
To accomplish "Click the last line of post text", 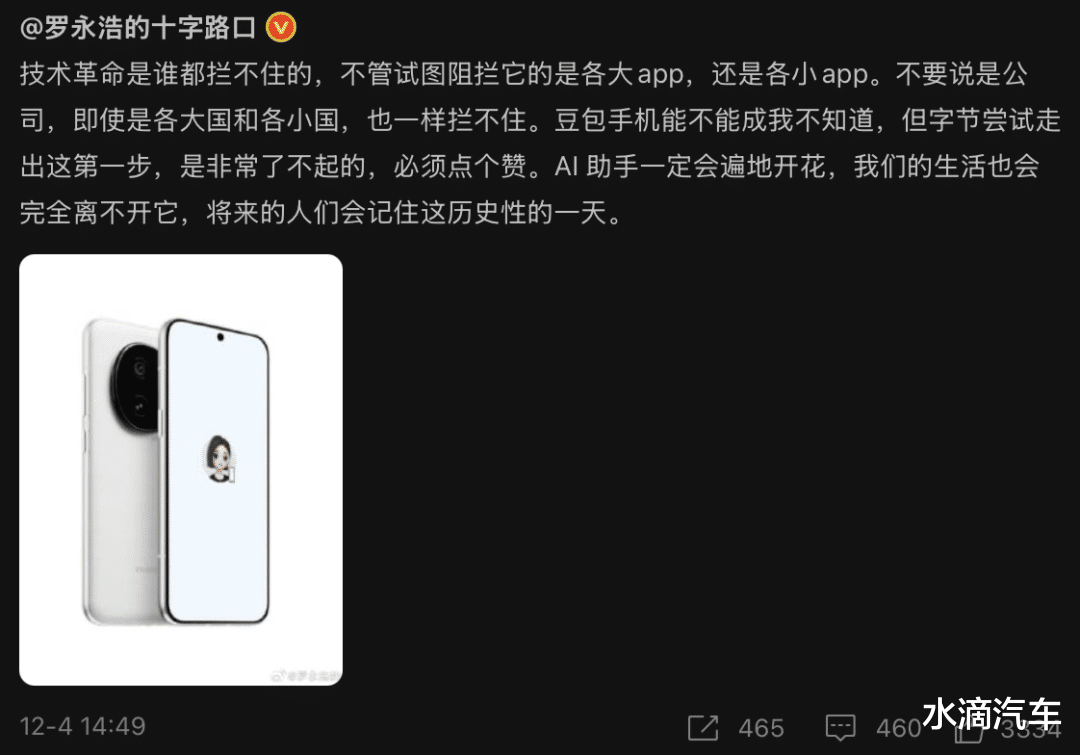I will pos(321,213).
